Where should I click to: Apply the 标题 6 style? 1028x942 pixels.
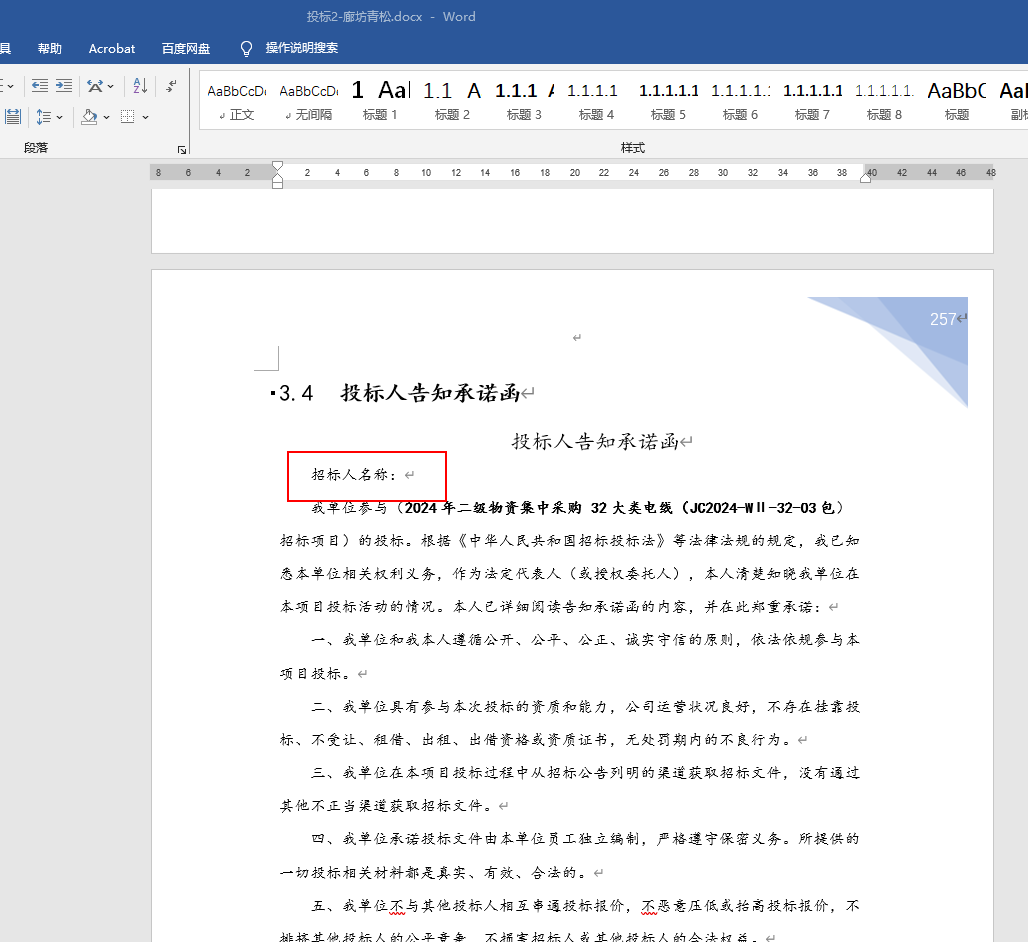(x=740, y=101)
